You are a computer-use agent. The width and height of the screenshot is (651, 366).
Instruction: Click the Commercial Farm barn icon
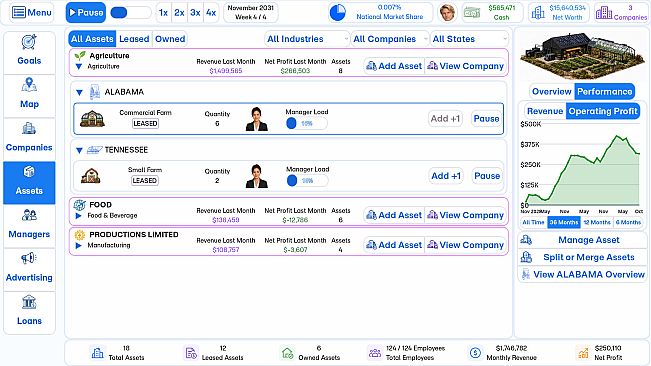click(x=92, y=119)
